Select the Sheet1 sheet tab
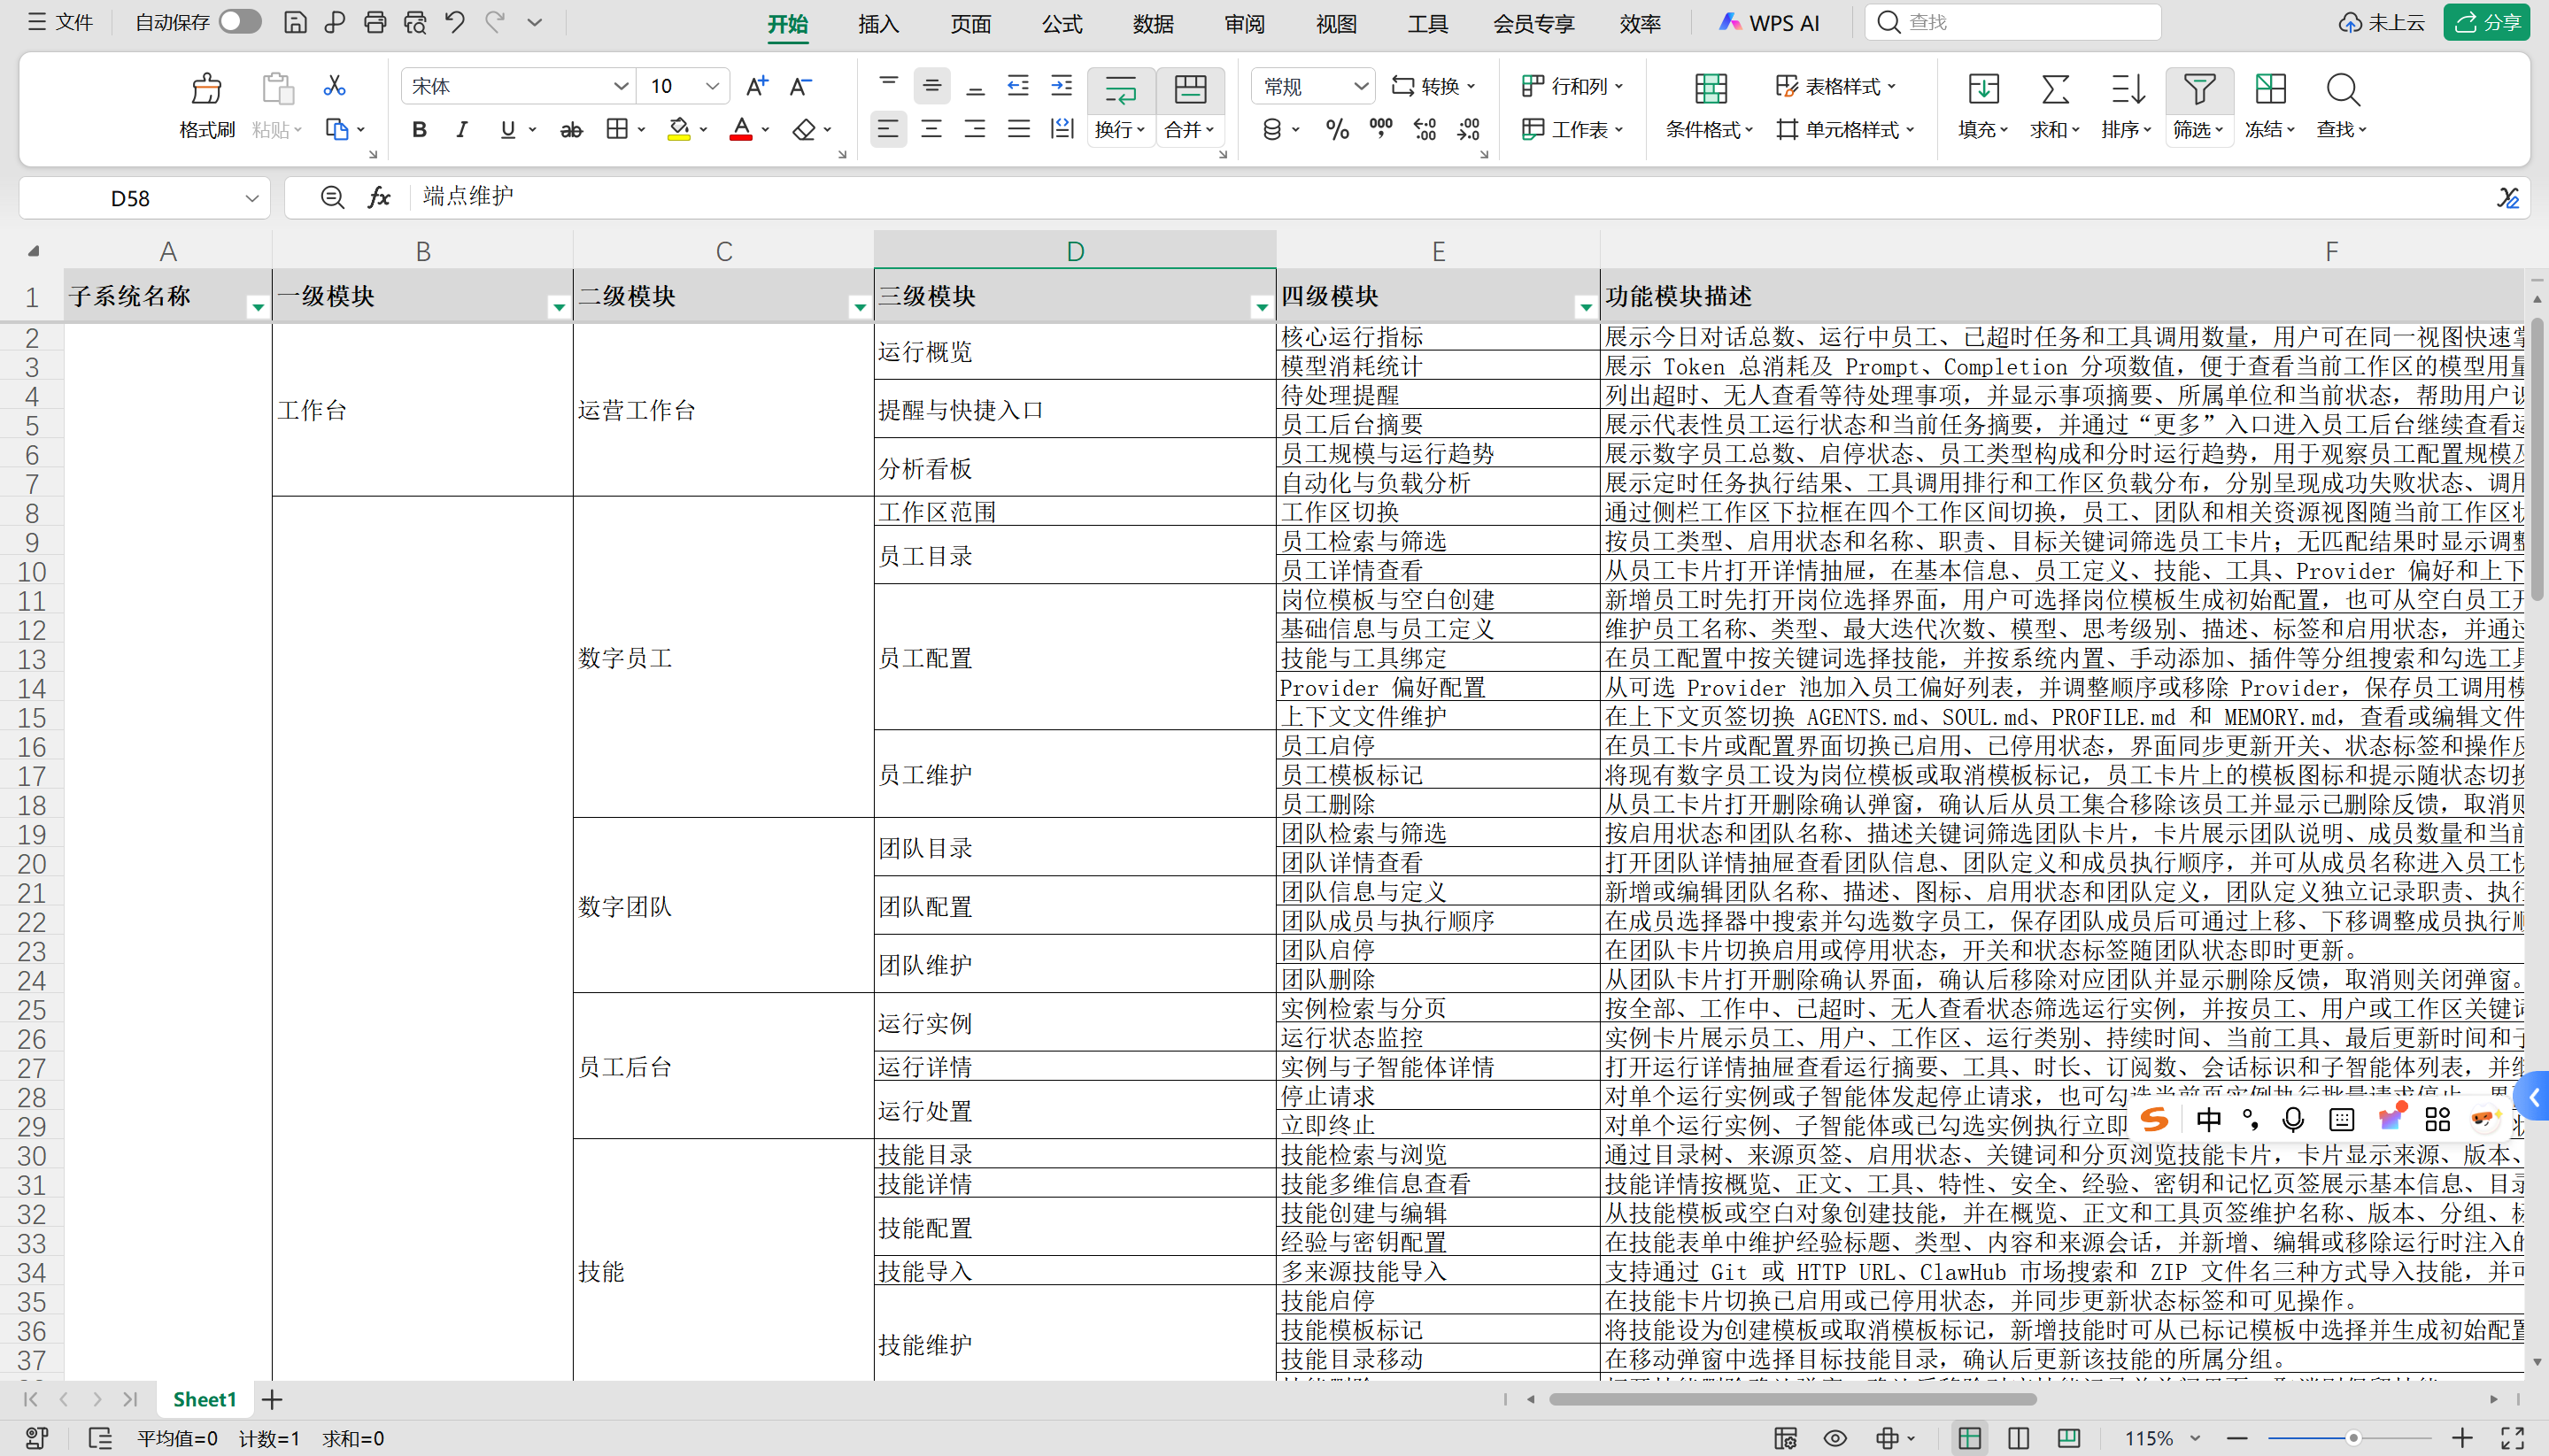Viewport: 2549px width, 1456px height. (x=204, y=1399)
